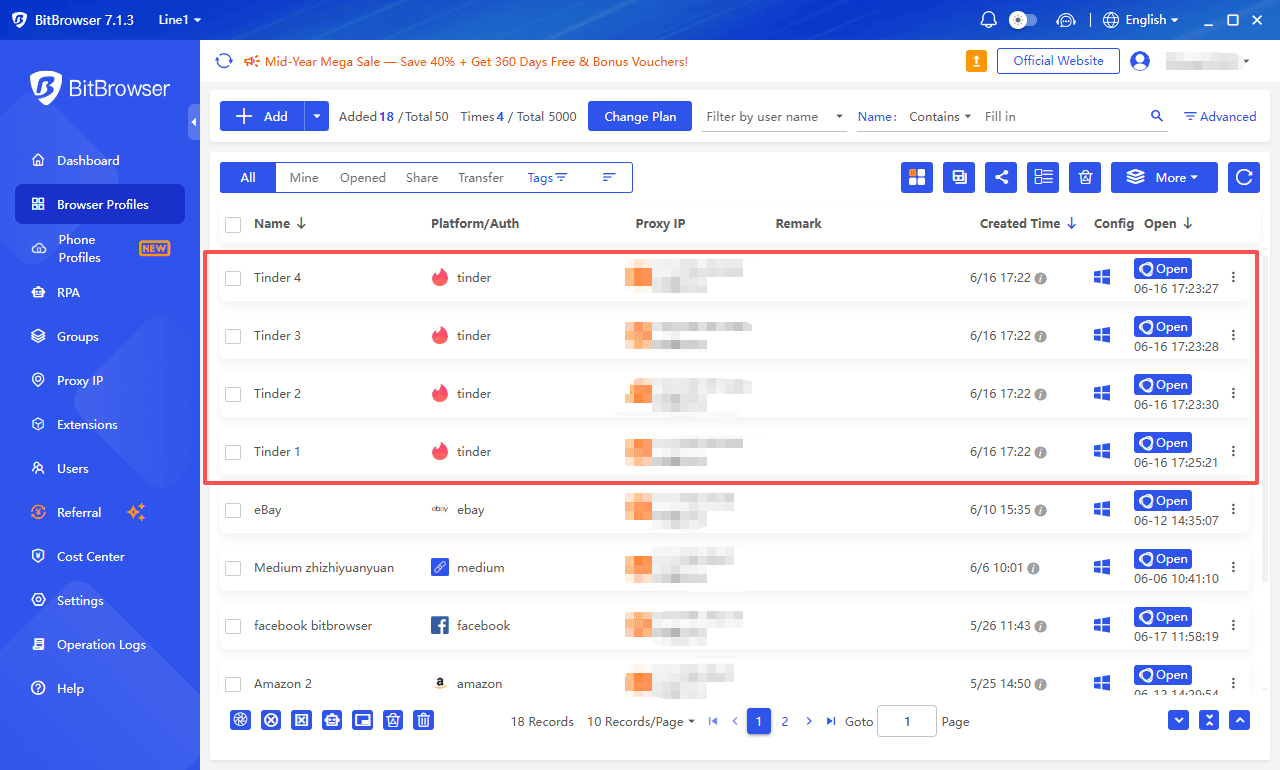Open Operation Logs in the sidebar
The width and height of the screenshot is (1280, 770).
100,644
